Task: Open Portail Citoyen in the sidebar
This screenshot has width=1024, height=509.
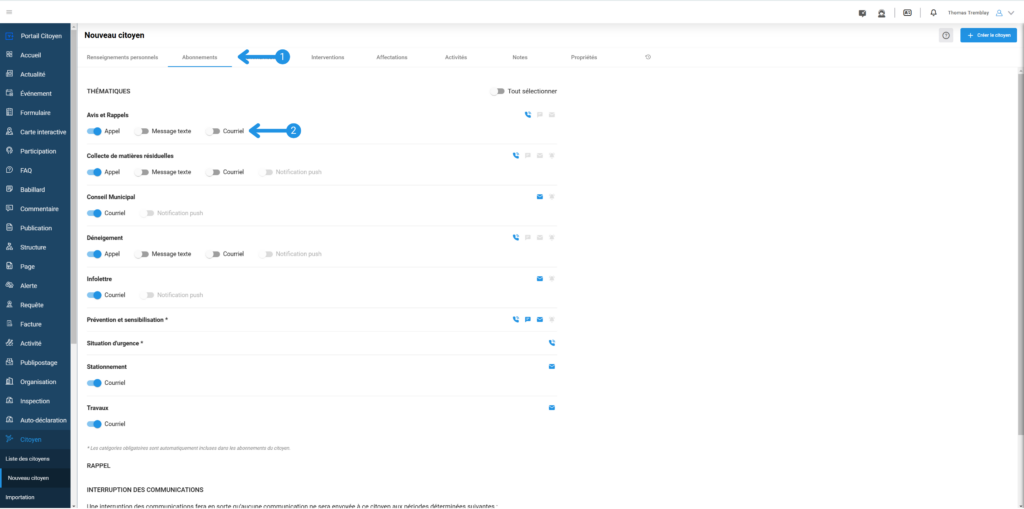Action: tap(35, 36)
